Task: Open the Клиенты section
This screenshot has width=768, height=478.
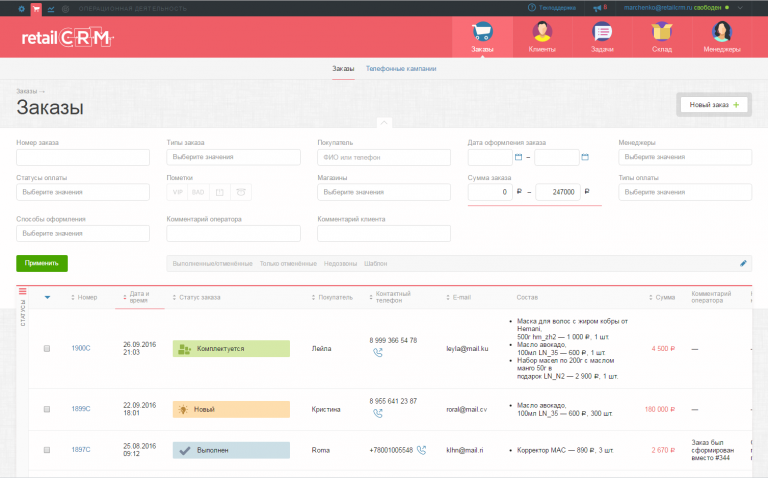Action: pos(542,37)
